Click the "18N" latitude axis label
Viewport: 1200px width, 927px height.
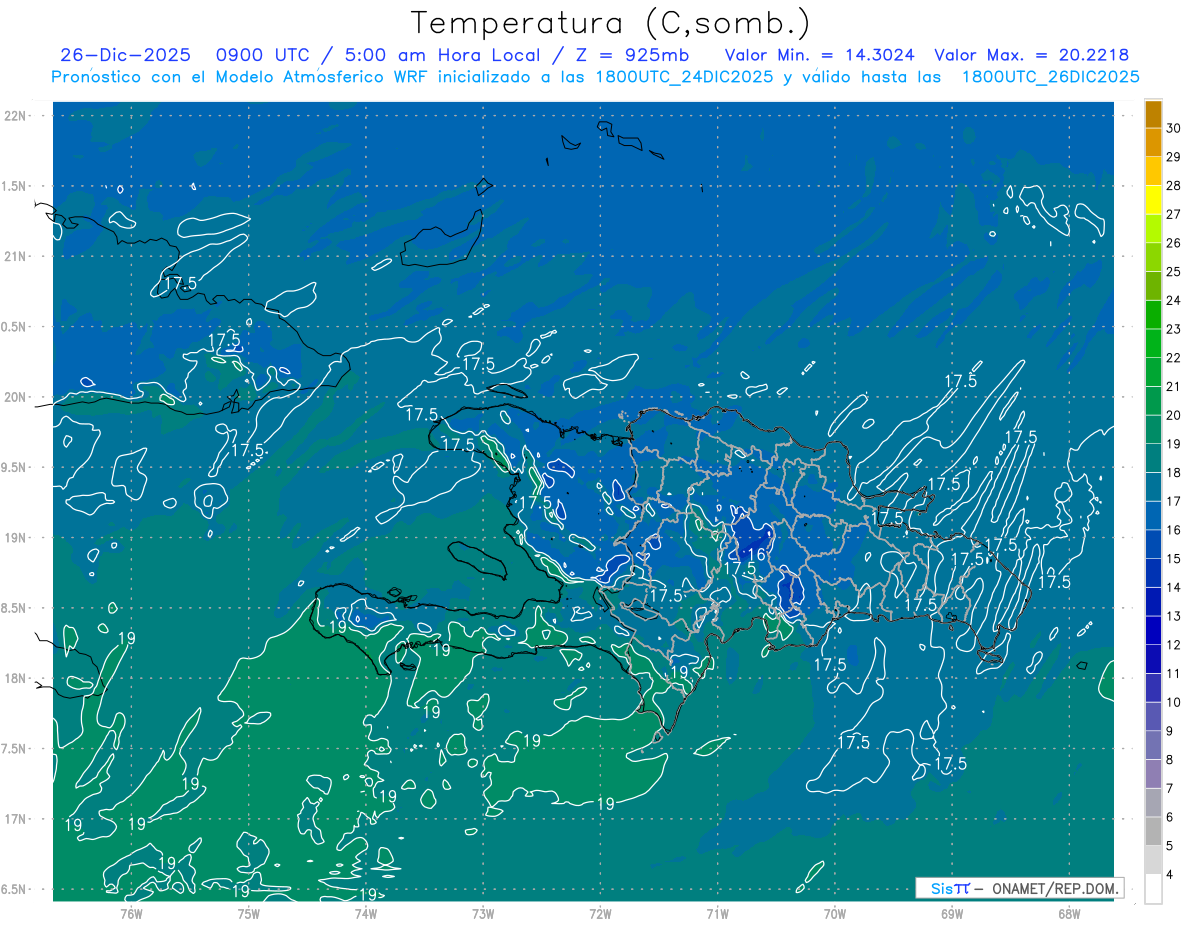pos(14,678)
